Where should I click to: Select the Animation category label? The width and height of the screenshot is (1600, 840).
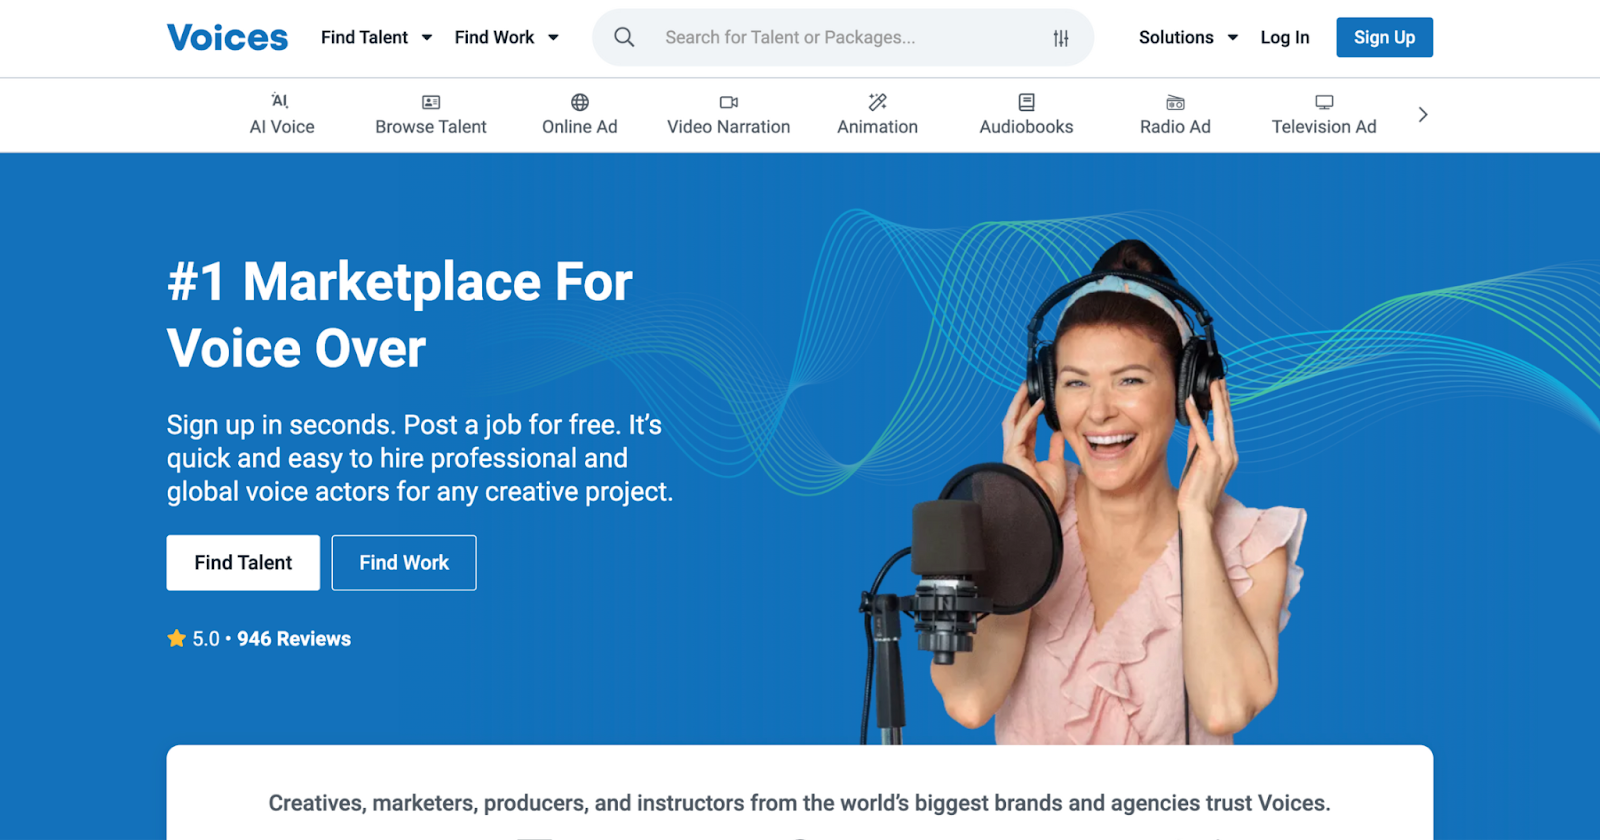pos(878,127)
